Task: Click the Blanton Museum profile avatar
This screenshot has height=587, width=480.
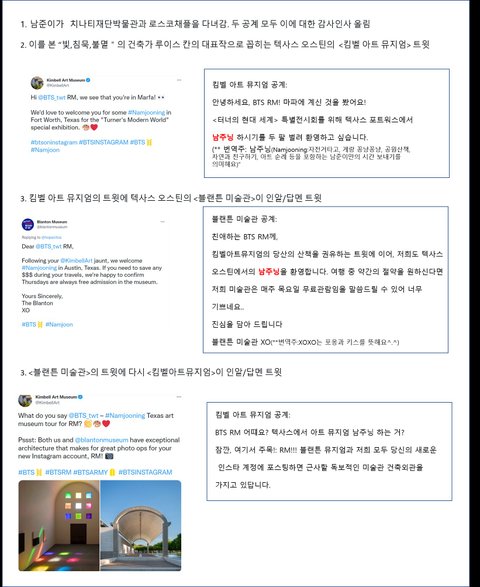Action: [x=28, y=224]
